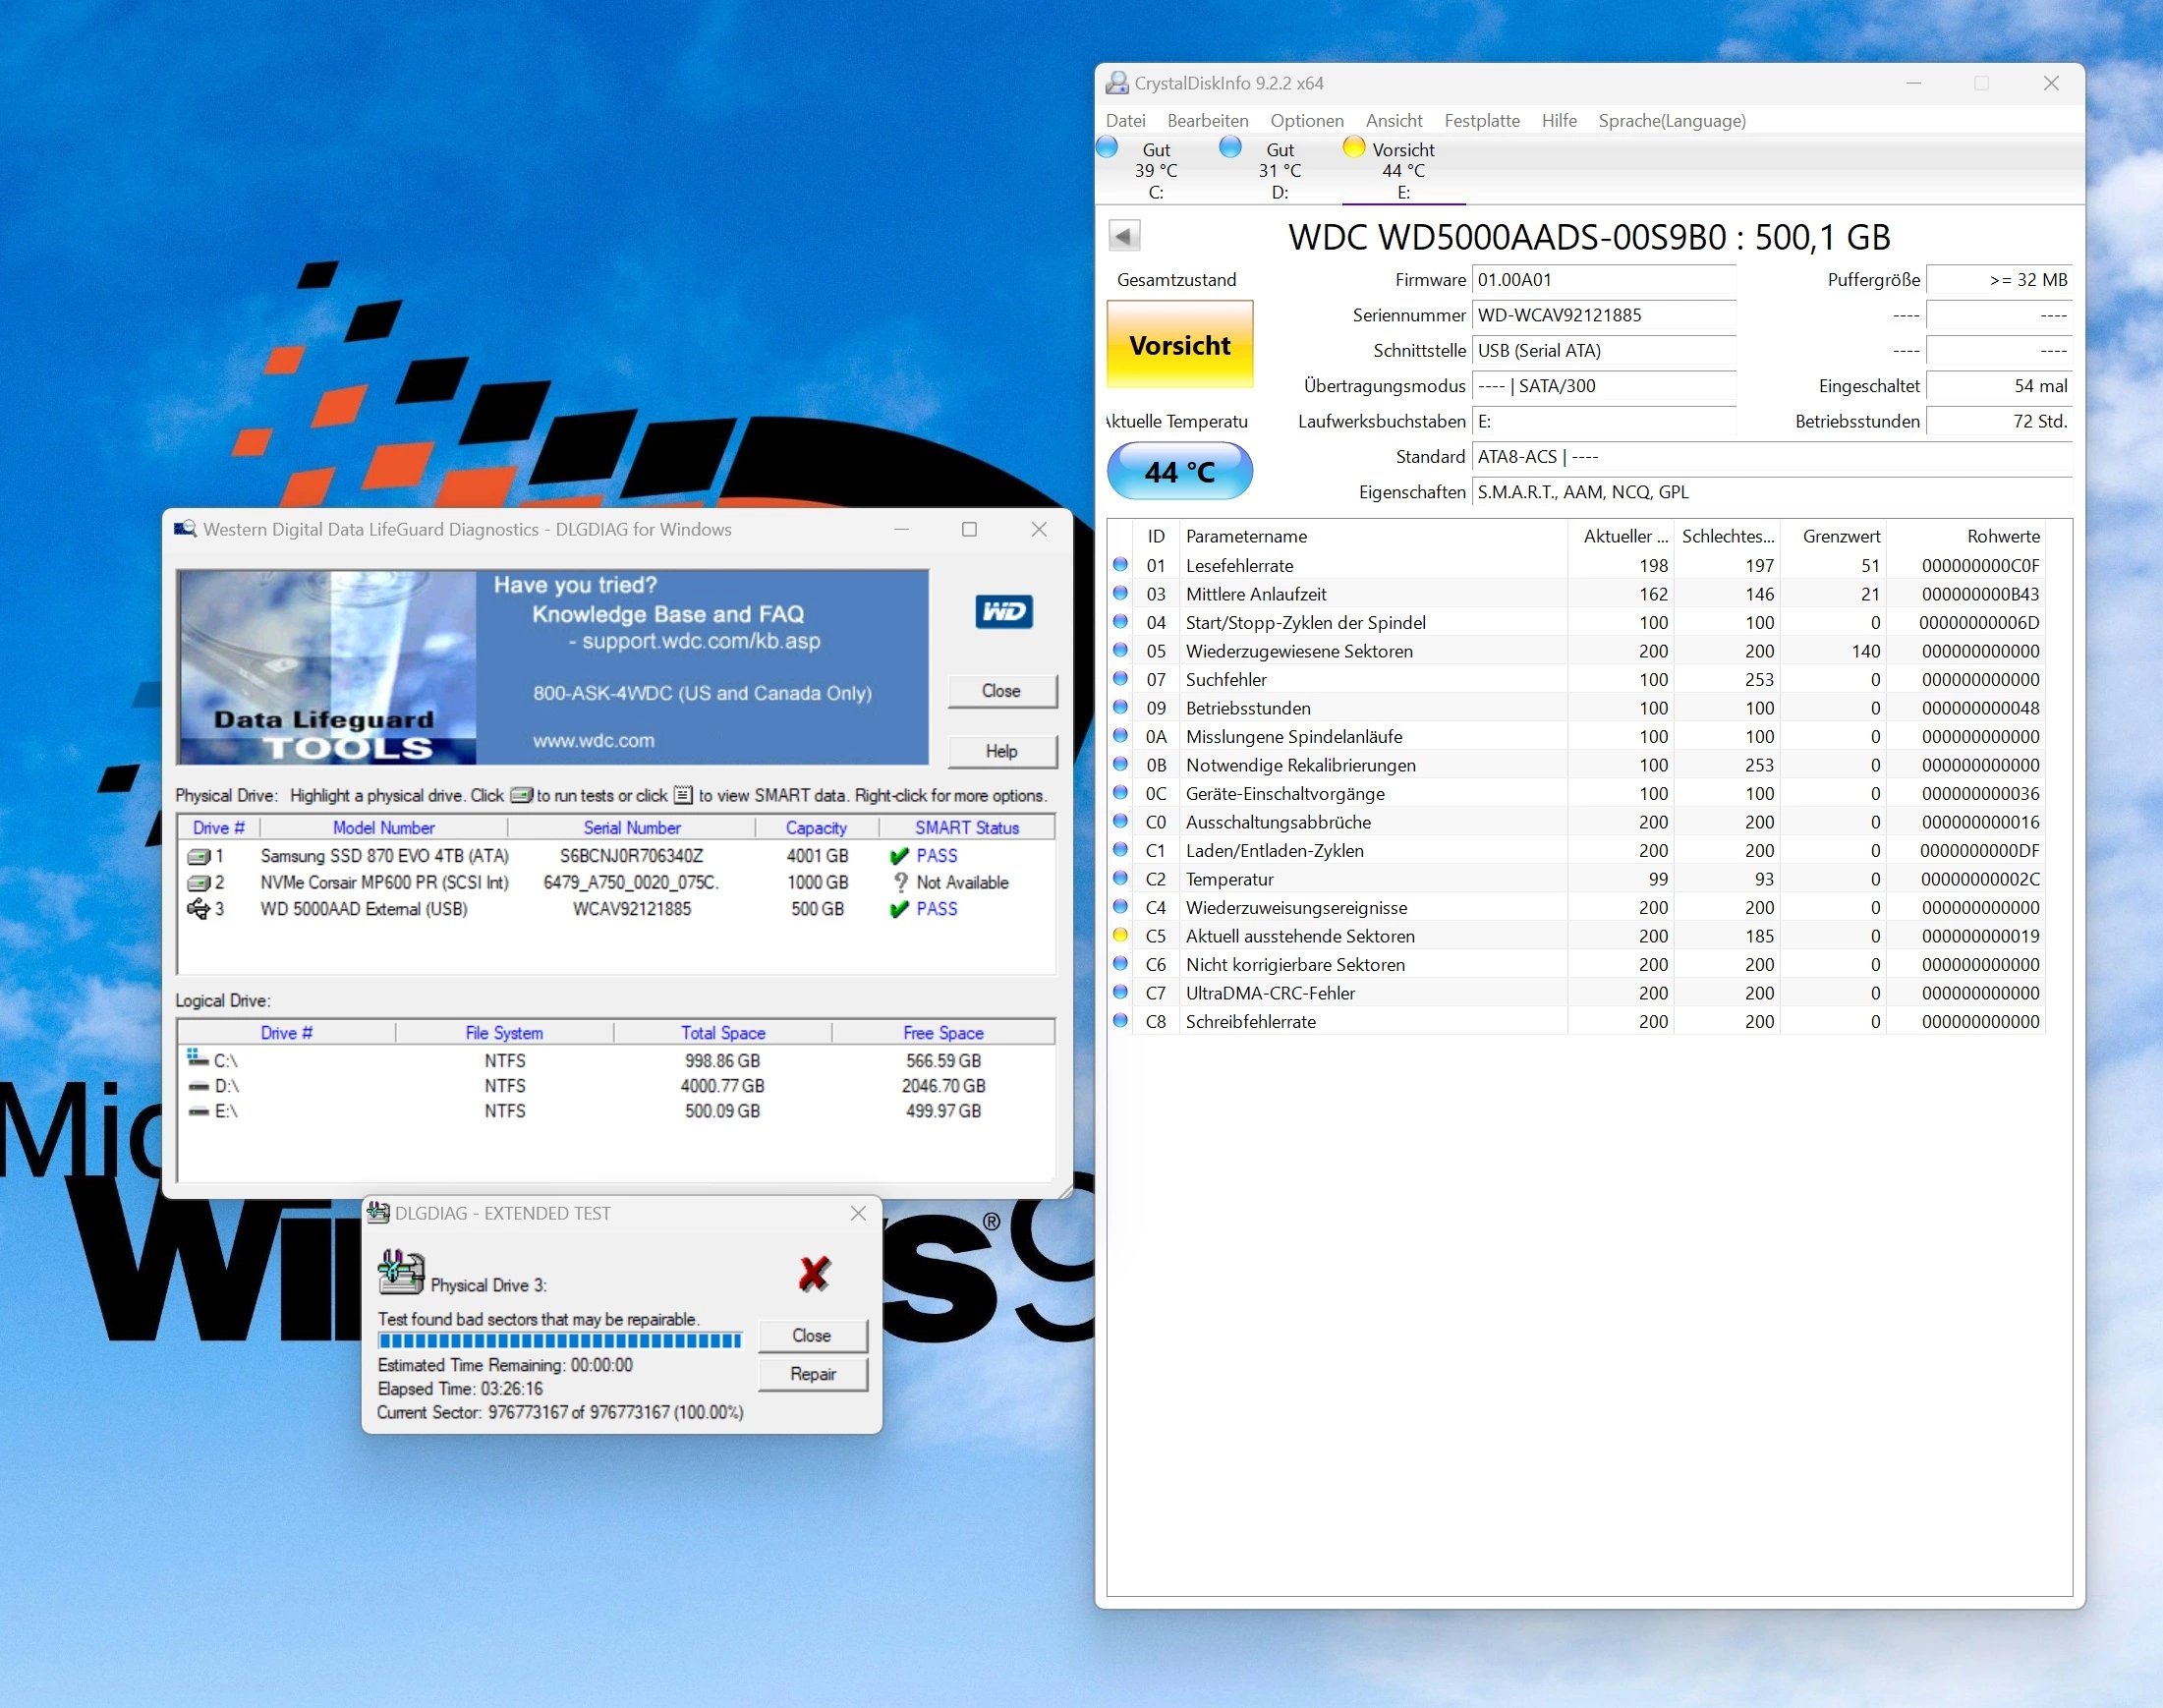Click the drive icon for NVMe Corsair row
Viewport: 2163px width, 1708px height.
point(198,883)
